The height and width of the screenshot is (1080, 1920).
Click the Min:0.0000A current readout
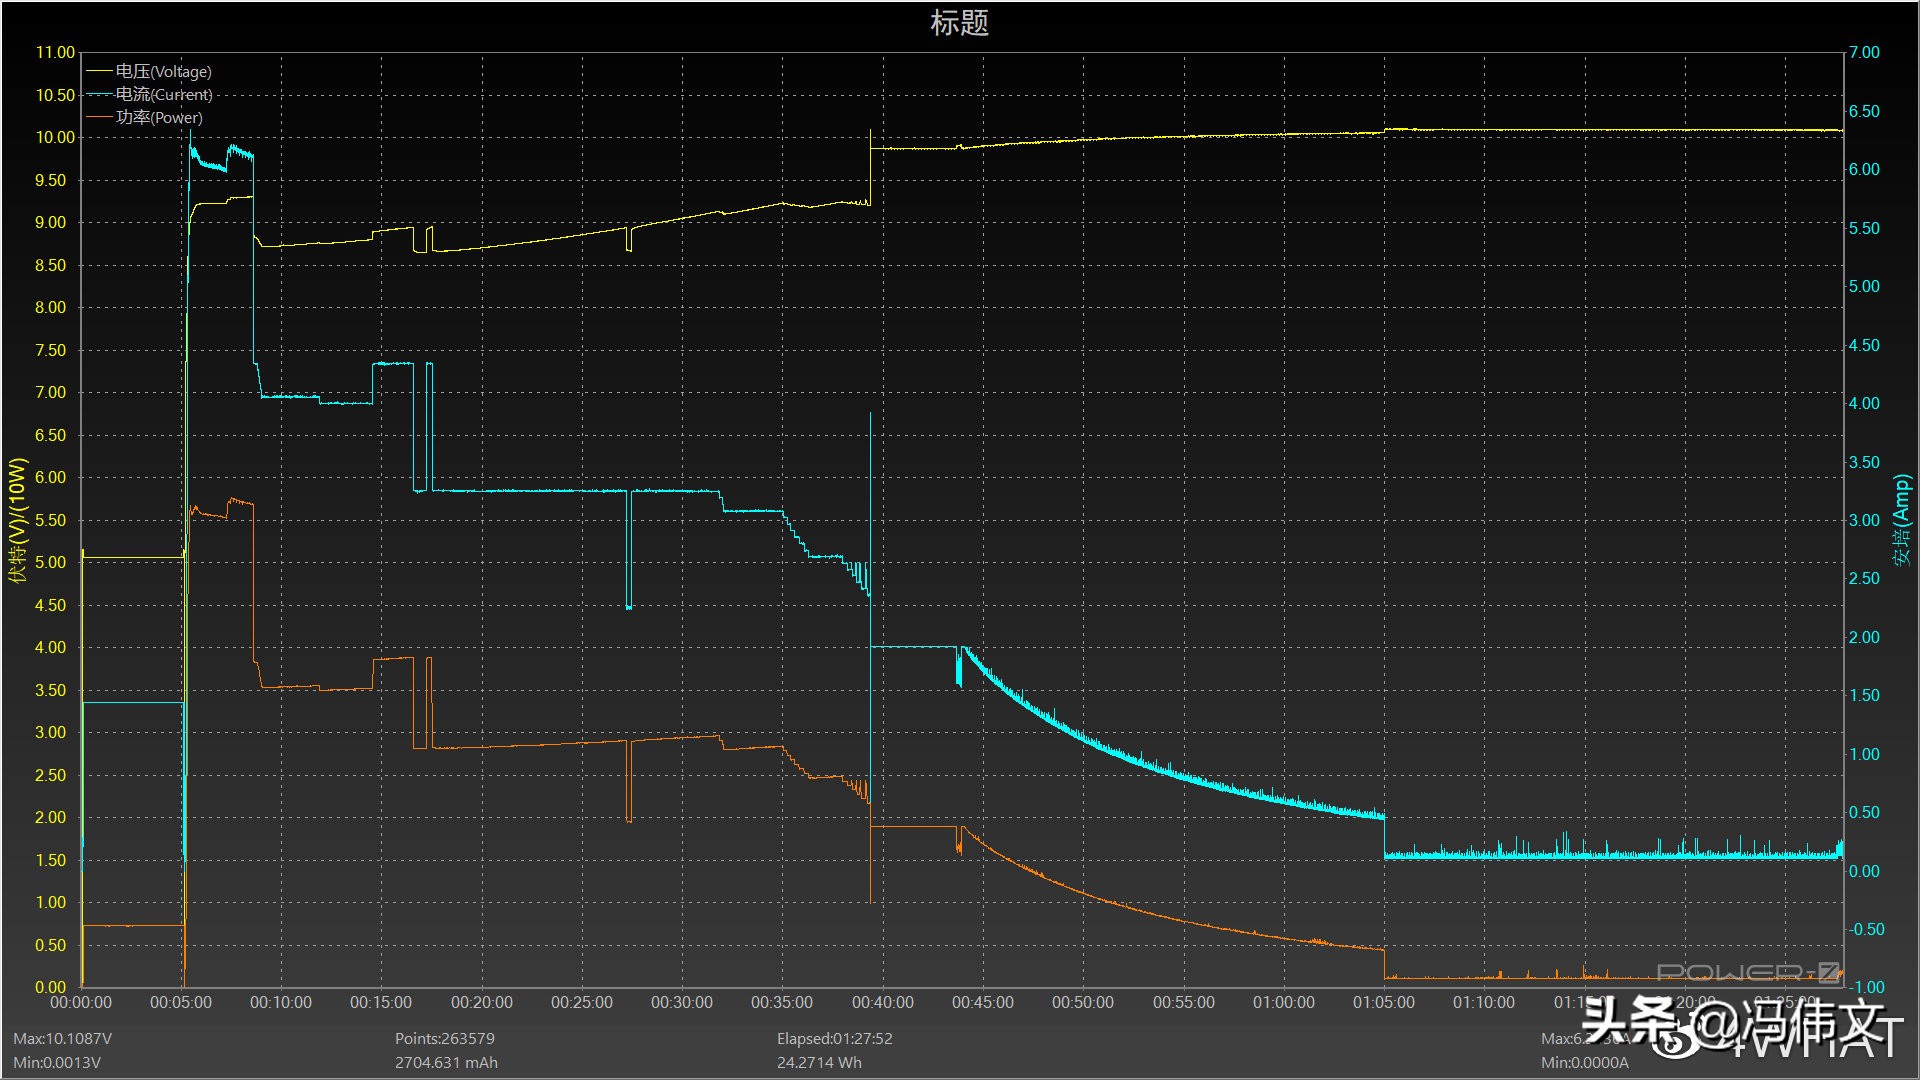coord(1584,1063)
